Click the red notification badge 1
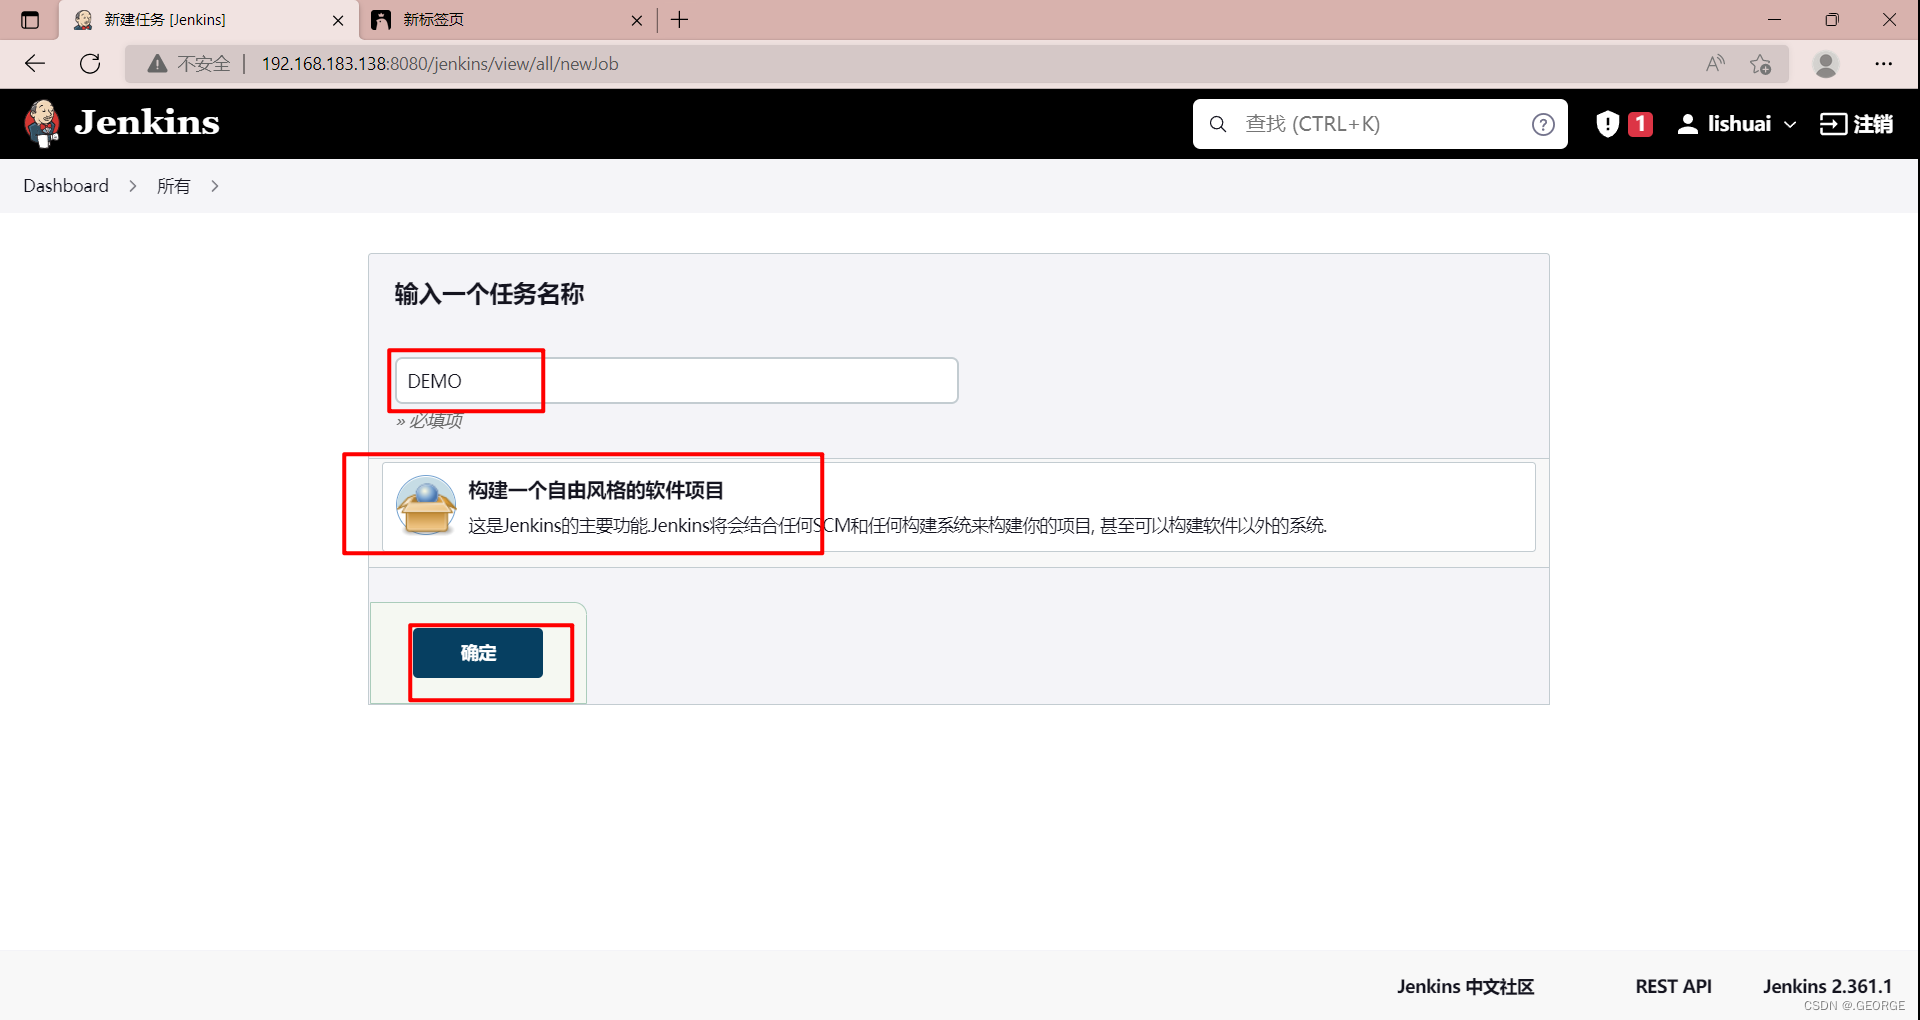 point(1640,124)
